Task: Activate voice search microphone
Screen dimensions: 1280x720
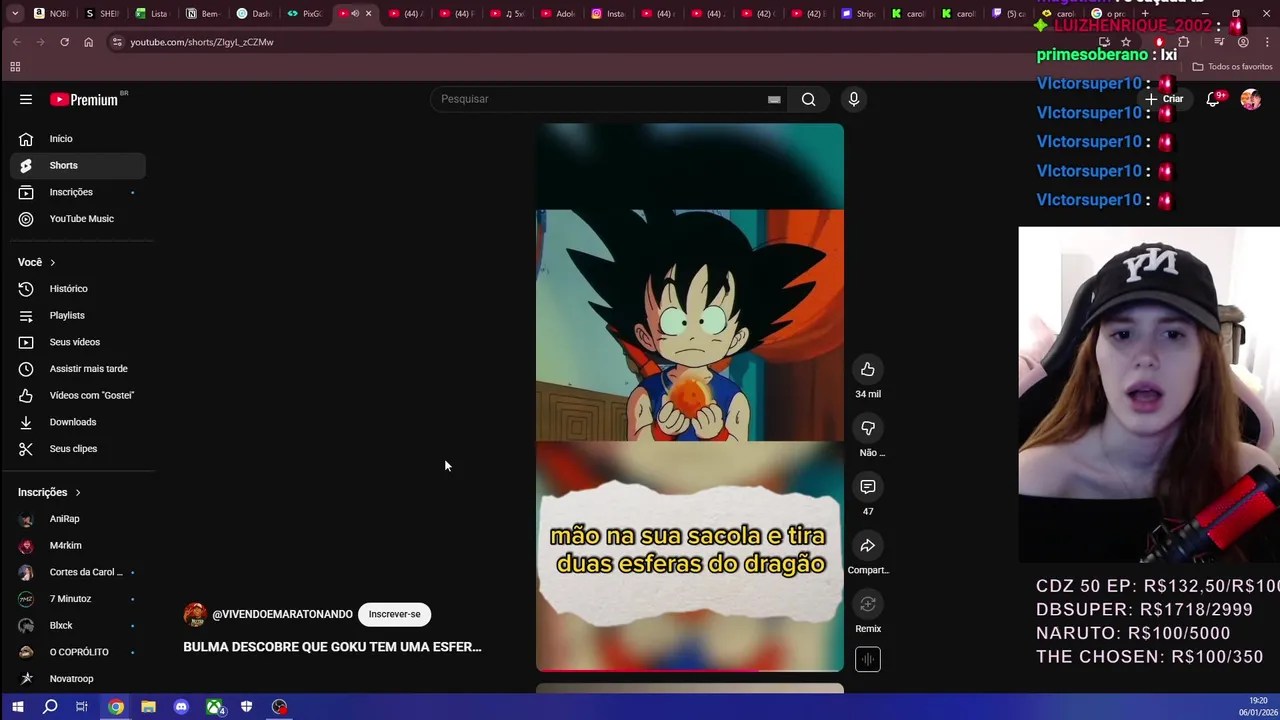Action: tap(853, 99)
